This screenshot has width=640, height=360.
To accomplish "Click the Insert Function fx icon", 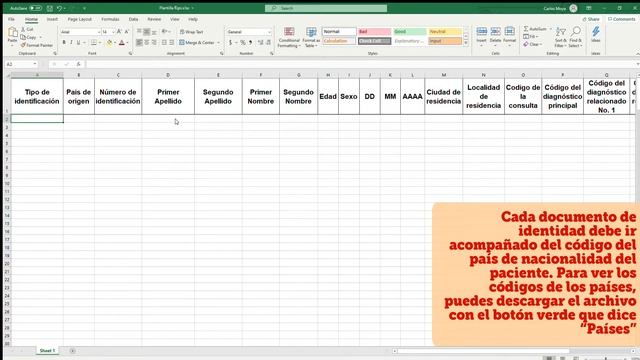I will pos(78,64).
